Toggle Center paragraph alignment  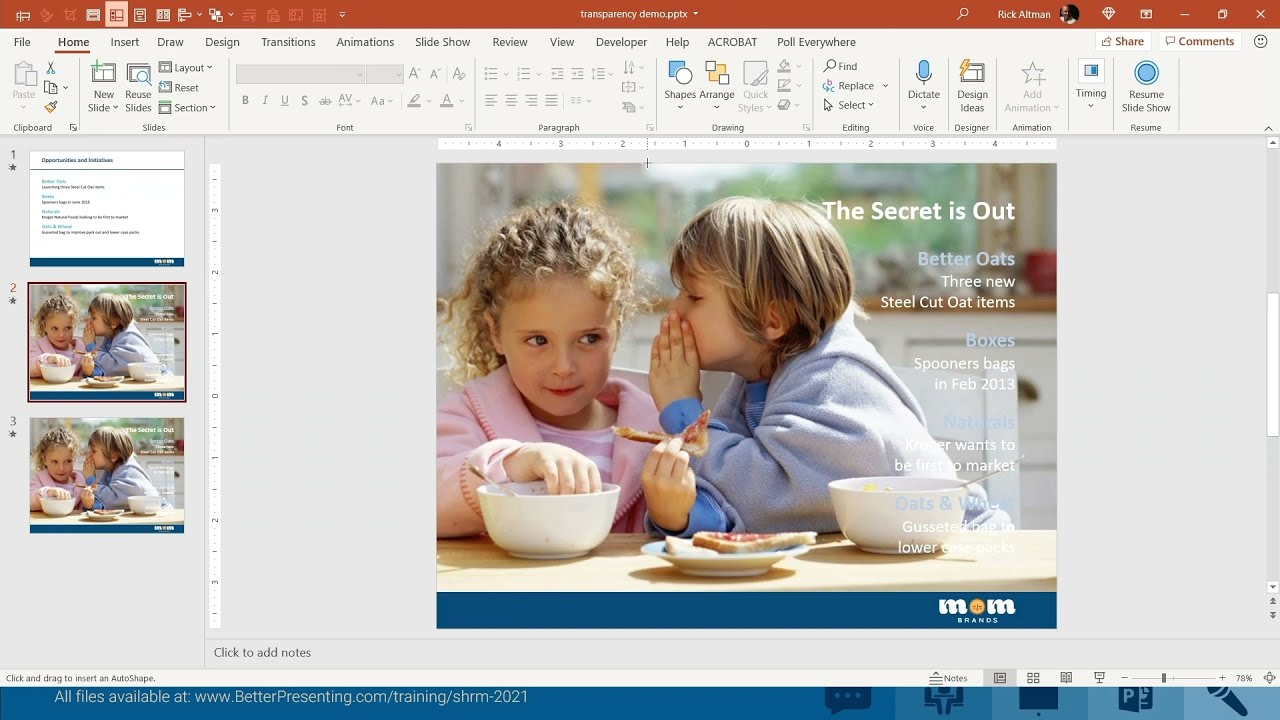pyautogui.click(x=511, y=101)
